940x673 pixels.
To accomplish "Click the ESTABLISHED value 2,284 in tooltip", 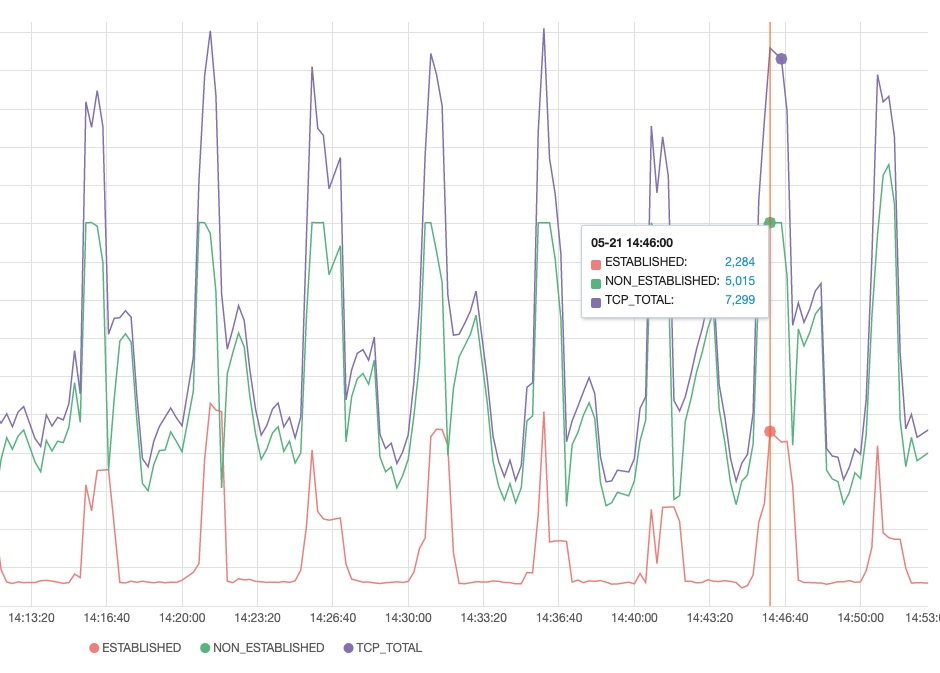I will (x=739, y=262).
